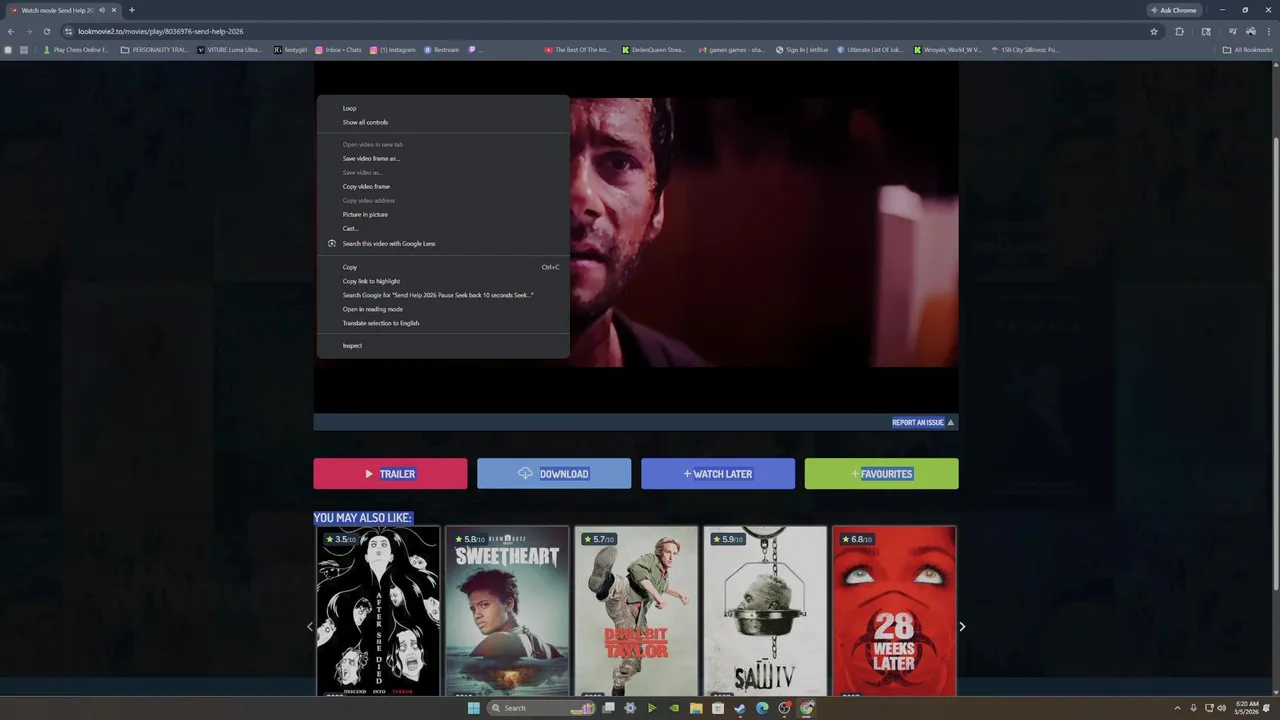Open volume control in system tray

click(x=1222, y=708)
